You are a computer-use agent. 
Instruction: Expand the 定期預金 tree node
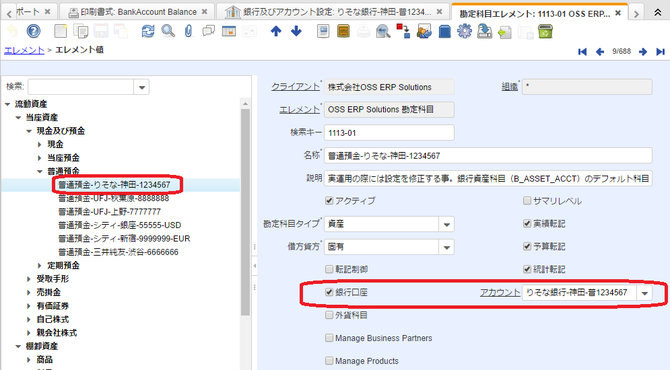pyautogui.click(x=40, y=265)
